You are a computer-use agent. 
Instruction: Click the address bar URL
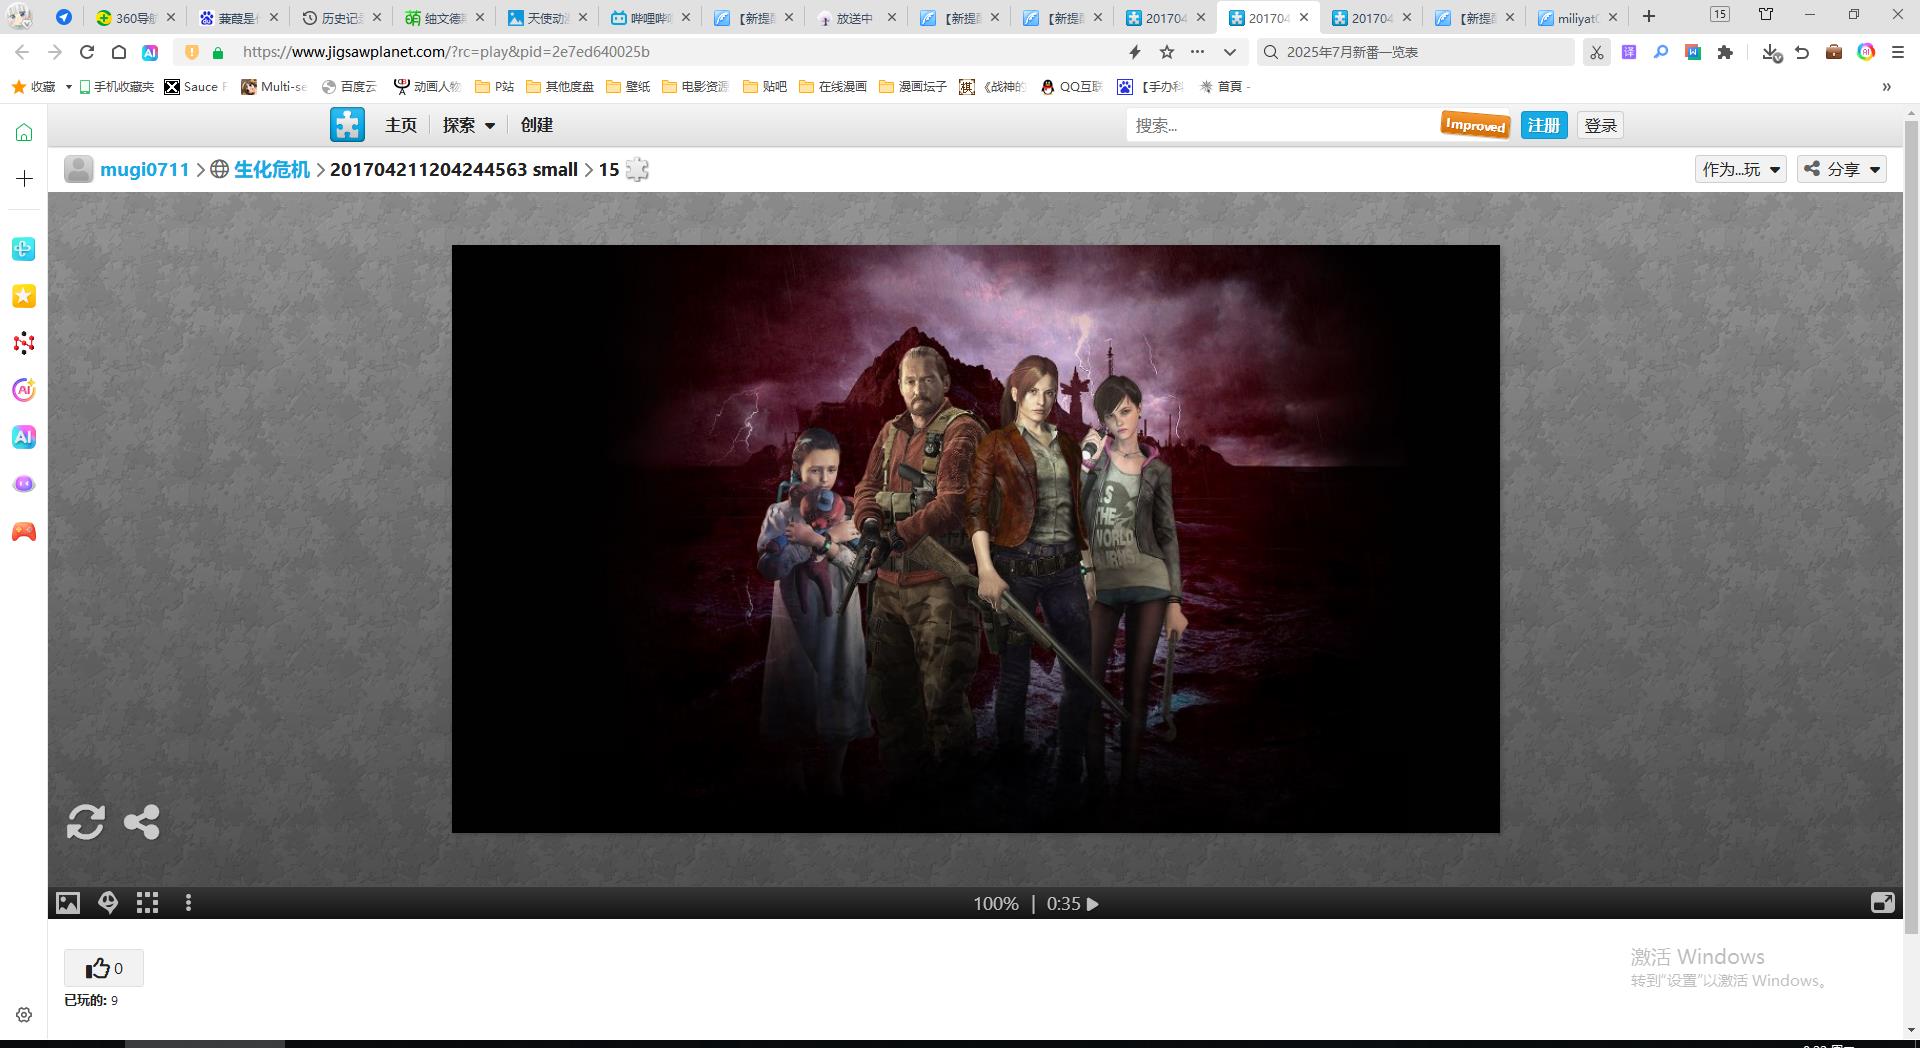(x=446, y=52)
